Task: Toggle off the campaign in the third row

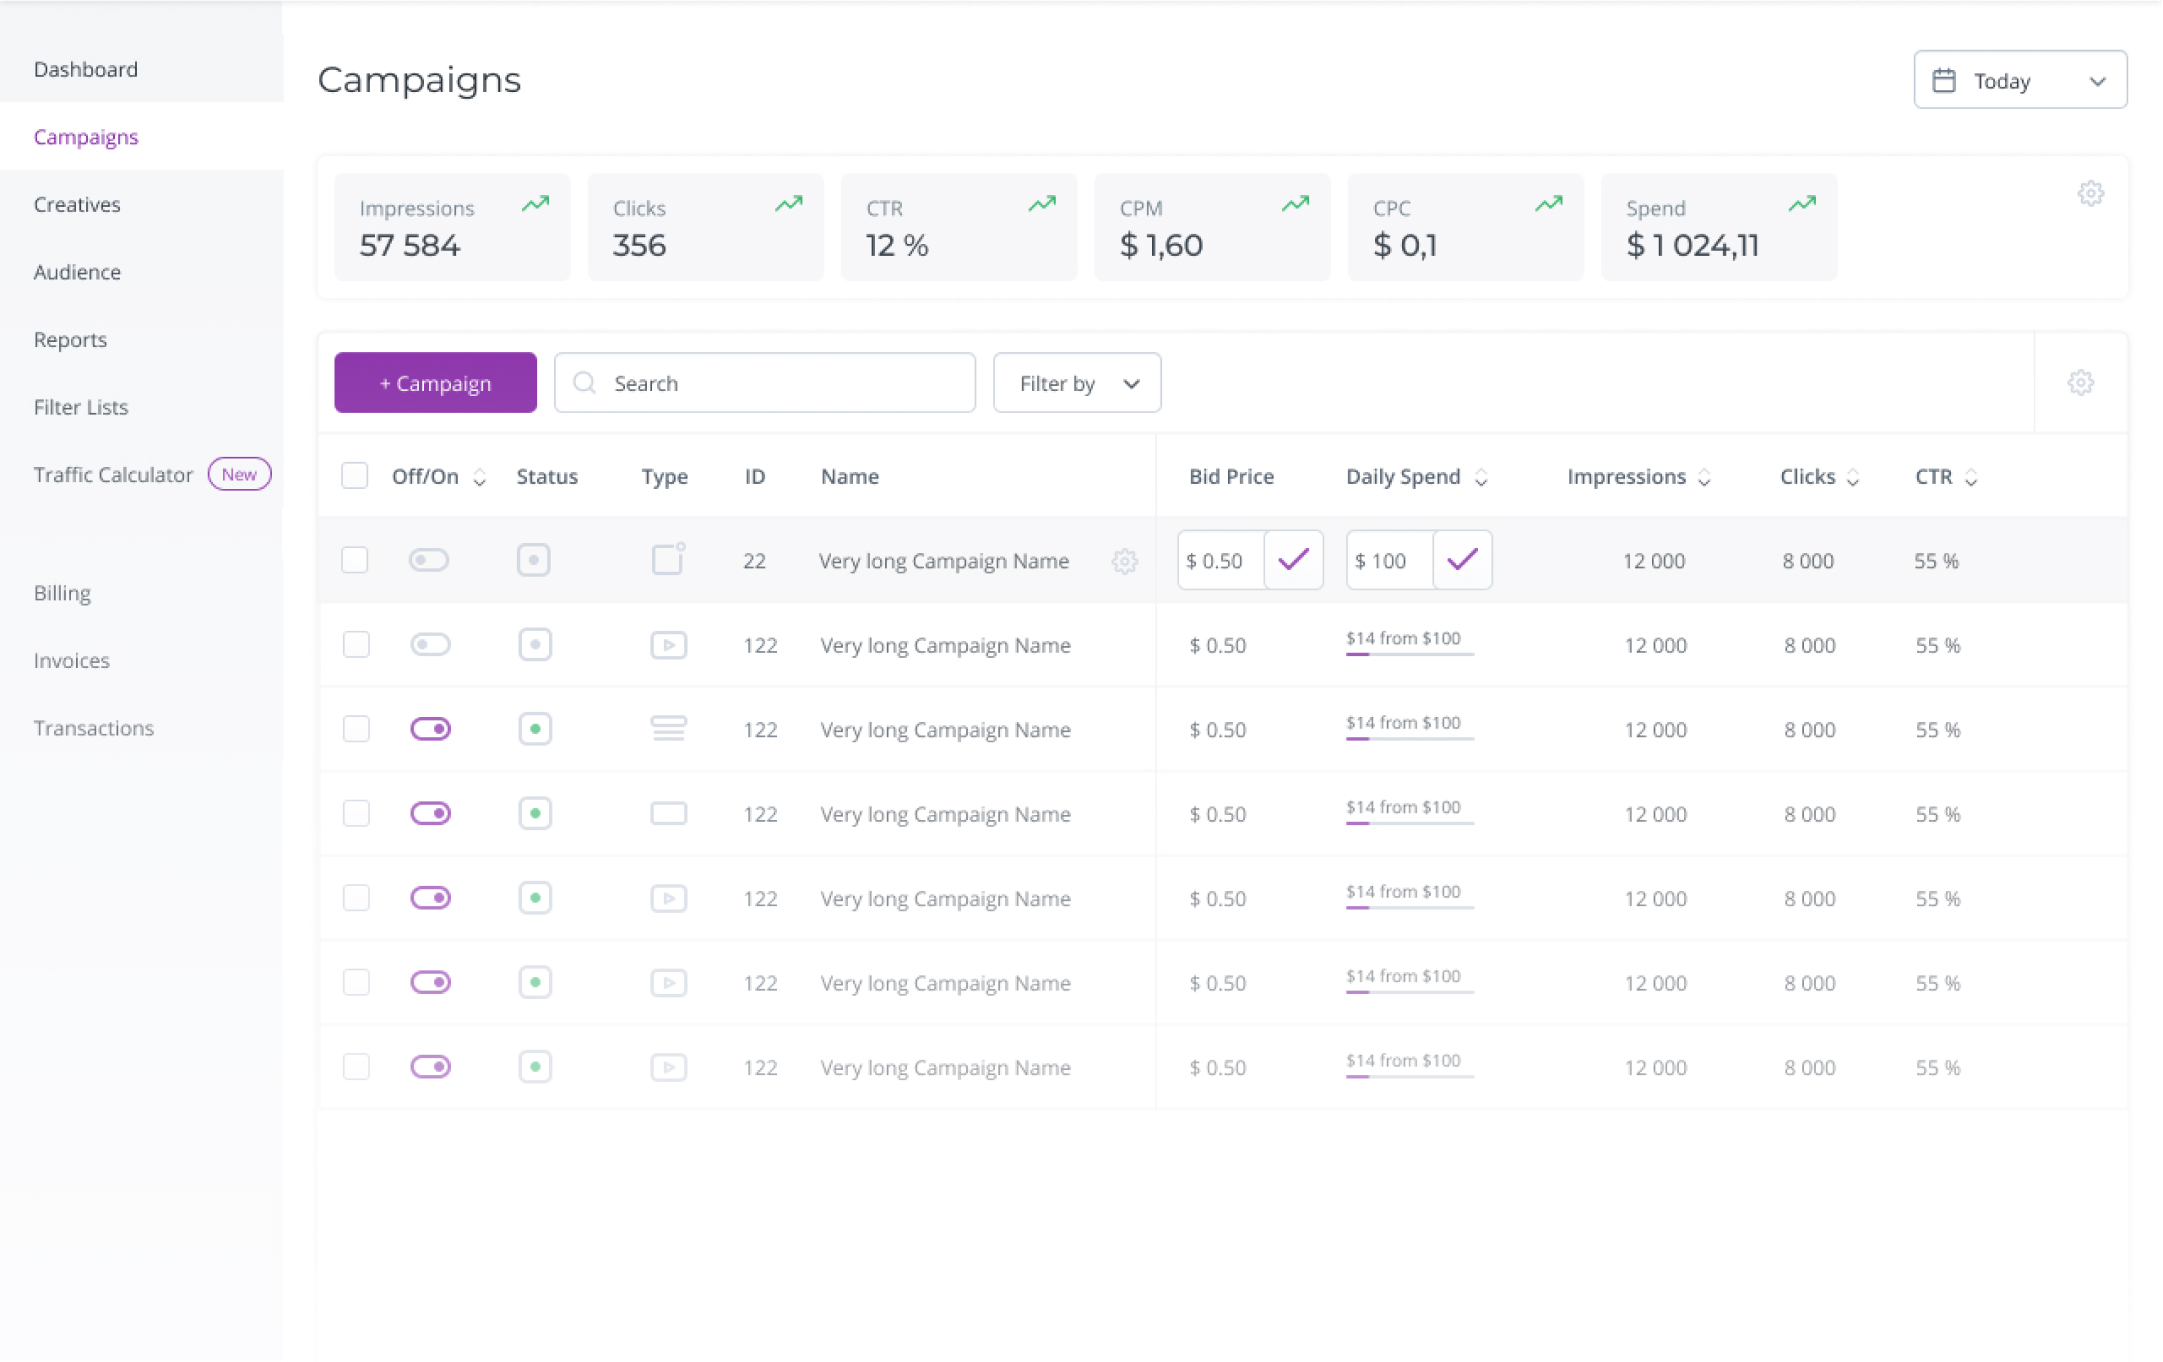Action: pos(429,729)
